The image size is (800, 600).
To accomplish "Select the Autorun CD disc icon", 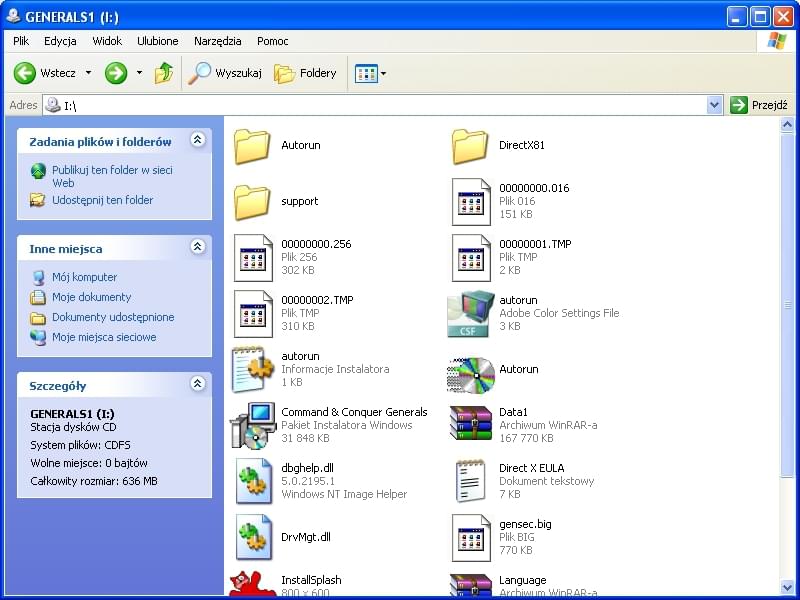I will coord(470,375).
